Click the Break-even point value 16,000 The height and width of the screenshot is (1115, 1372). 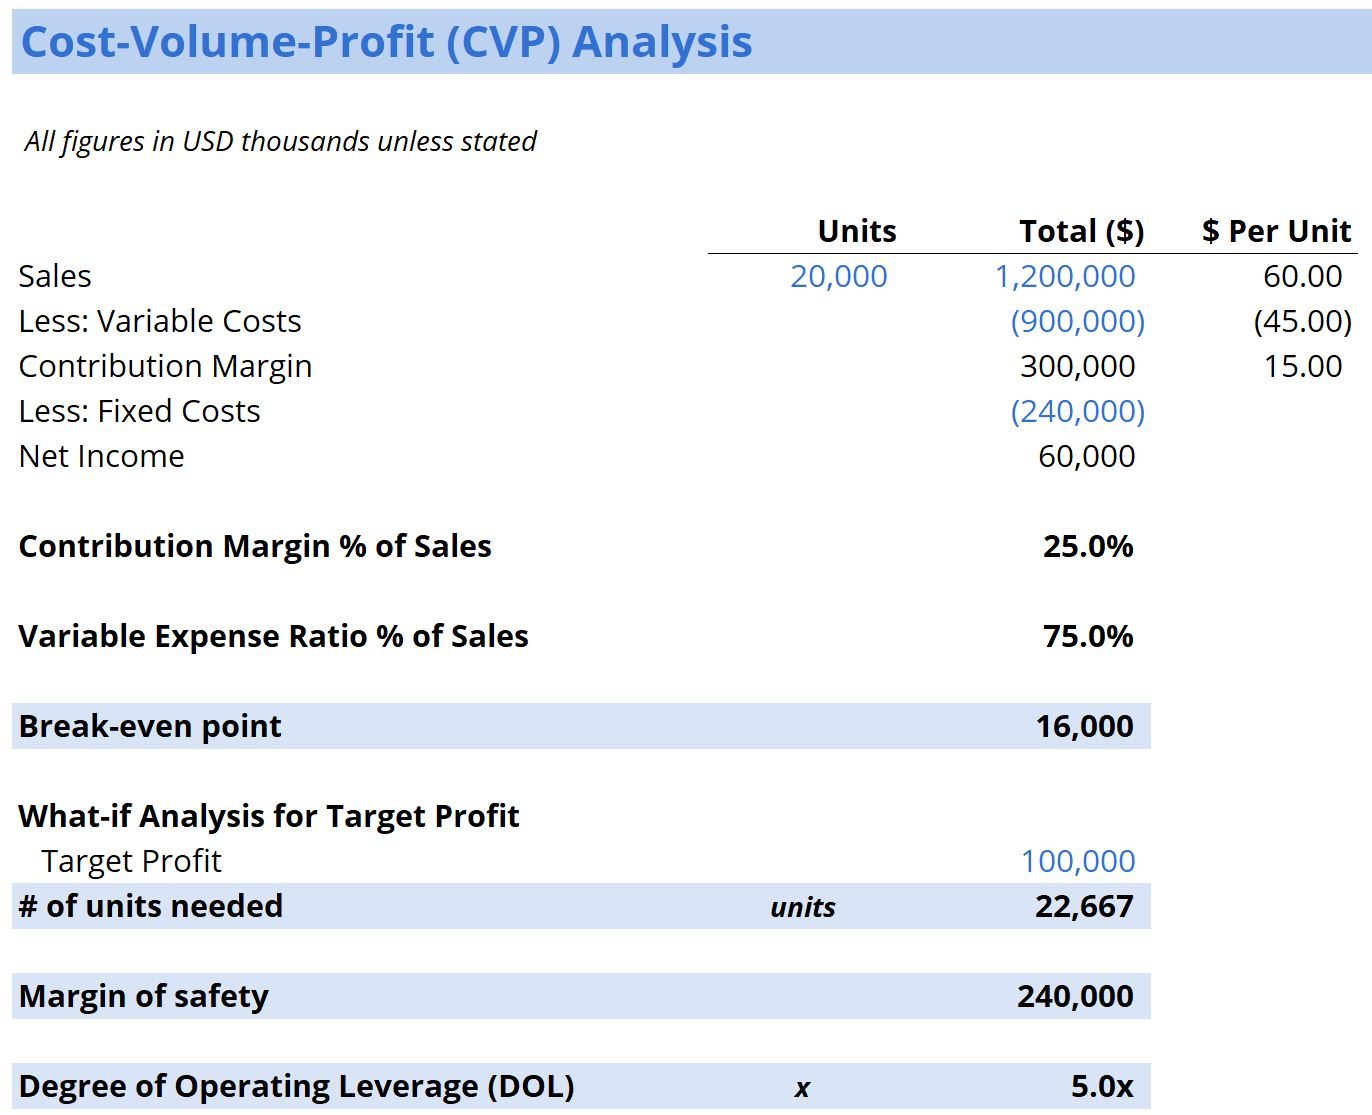point(1084,726)
